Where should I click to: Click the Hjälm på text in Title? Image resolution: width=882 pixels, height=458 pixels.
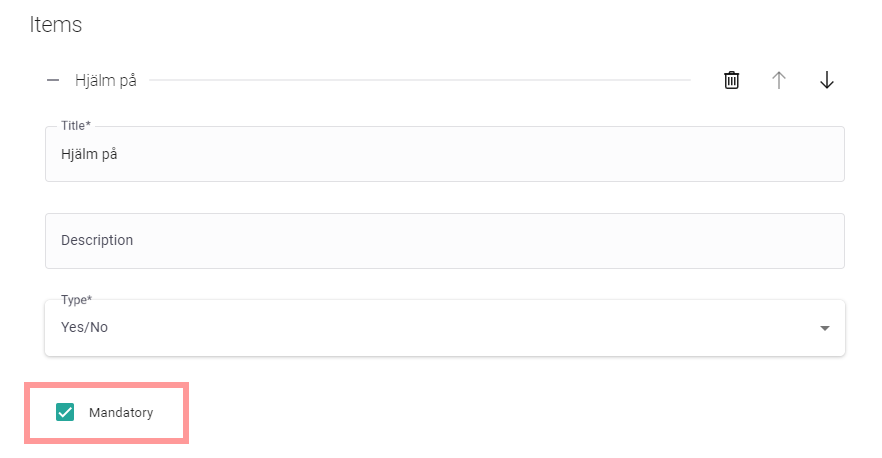(90, 154)
